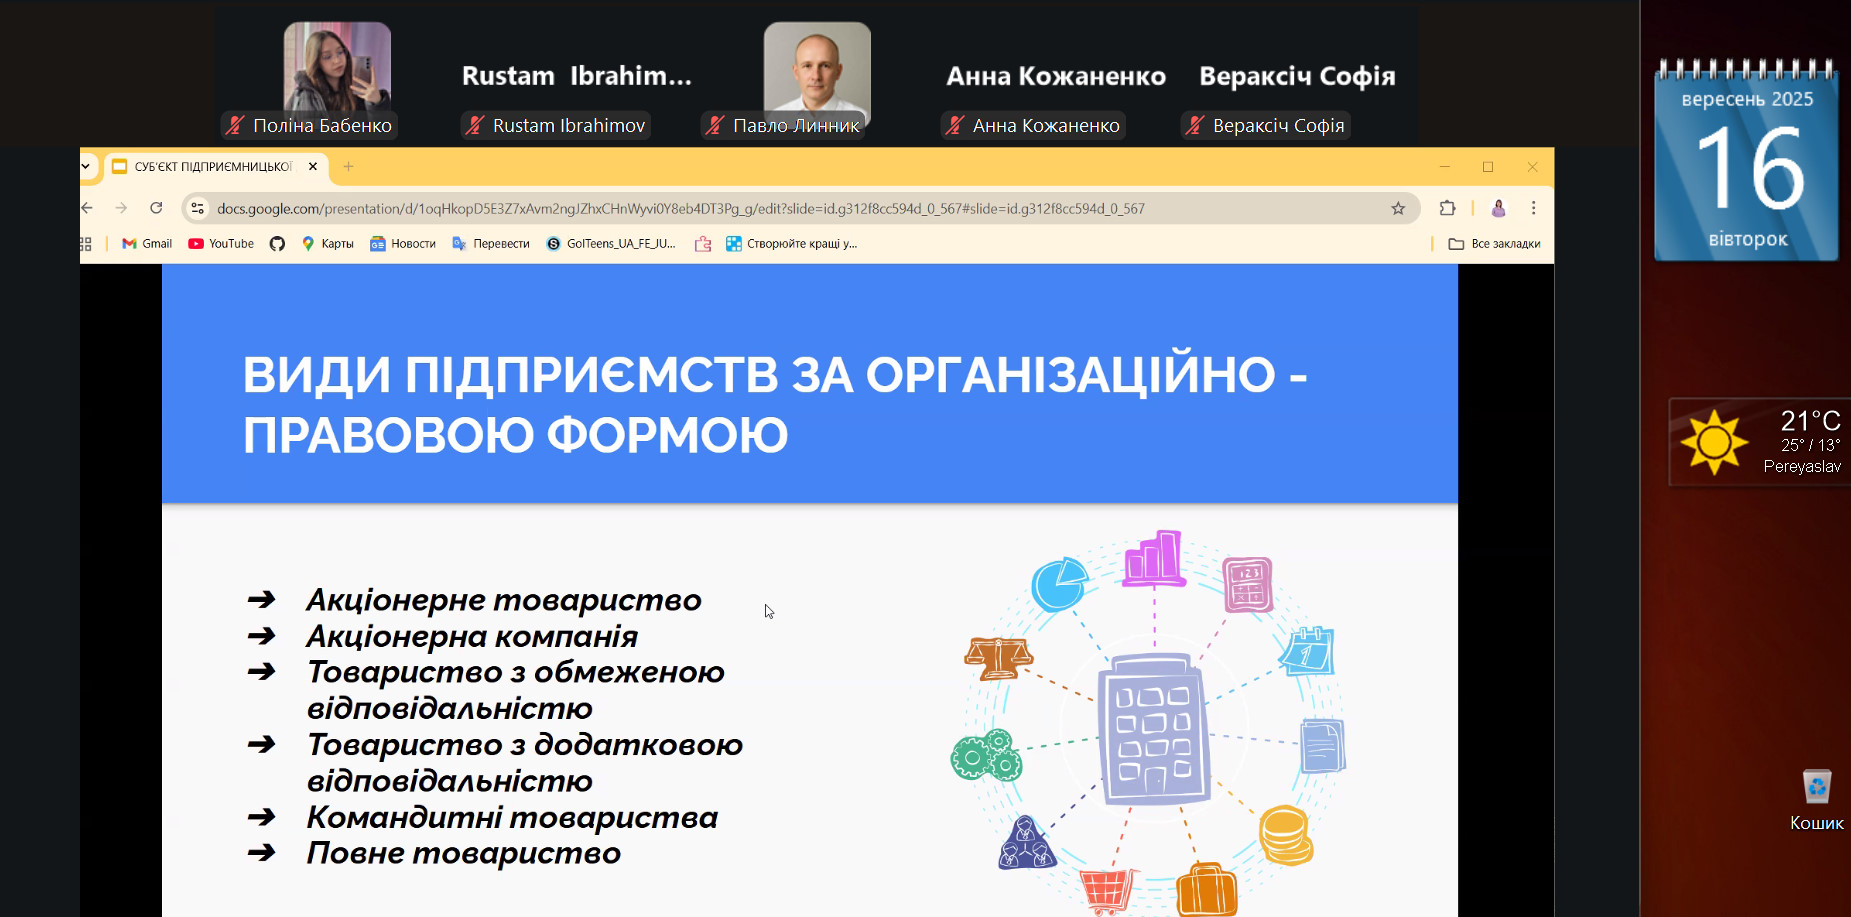Image resolution: width=1851 pixels, height=917 pixels.
Task: Open the Перевести translate bookmark
Action: [x=491, y=244]
